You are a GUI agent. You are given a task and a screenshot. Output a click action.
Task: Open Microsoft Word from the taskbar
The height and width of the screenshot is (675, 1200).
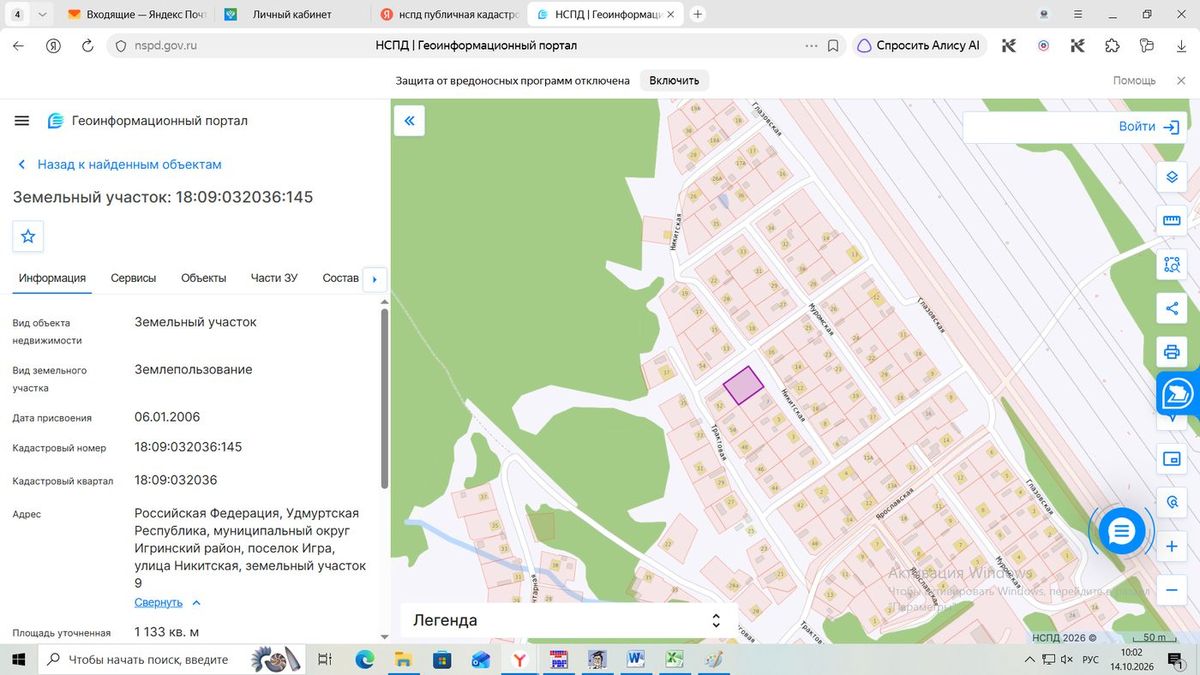(635, 659)
